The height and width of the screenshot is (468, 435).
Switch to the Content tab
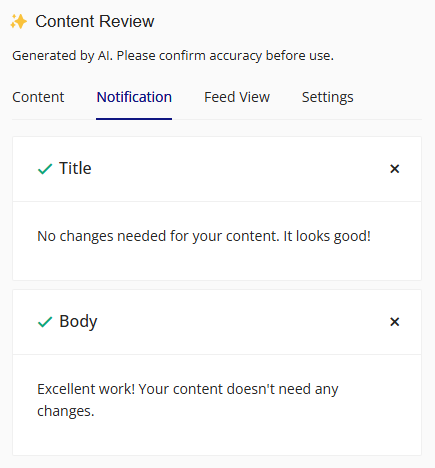38,97
